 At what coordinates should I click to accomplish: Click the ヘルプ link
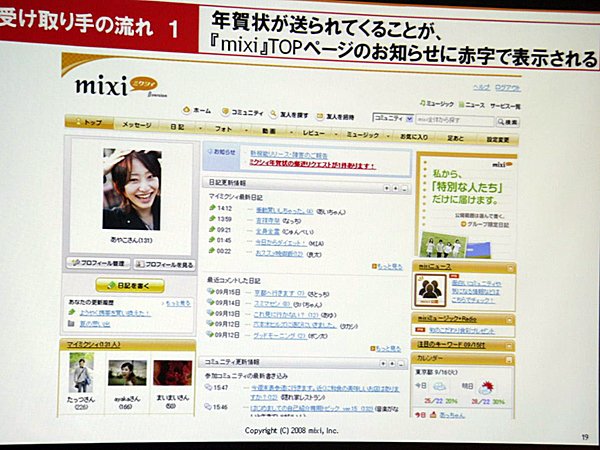481,87
